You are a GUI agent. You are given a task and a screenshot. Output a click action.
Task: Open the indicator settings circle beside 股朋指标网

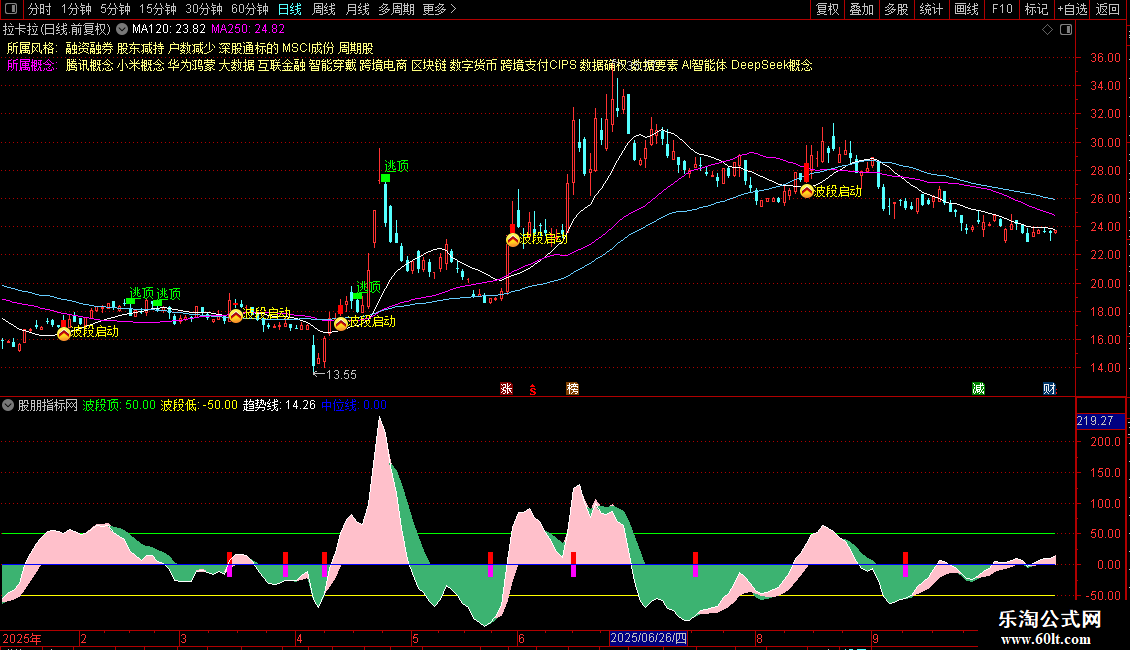[8, 405]
